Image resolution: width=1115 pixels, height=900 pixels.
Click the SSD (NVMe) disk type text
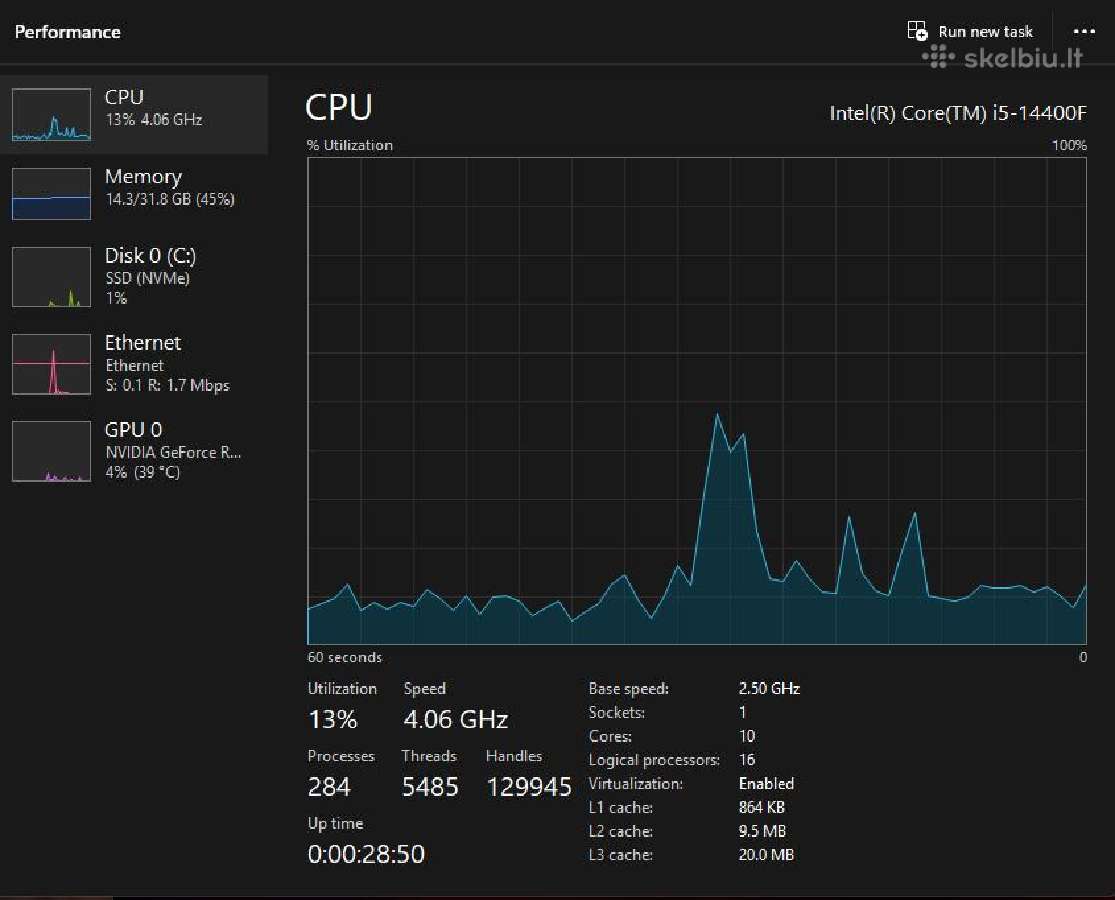(x=147, y=278)
